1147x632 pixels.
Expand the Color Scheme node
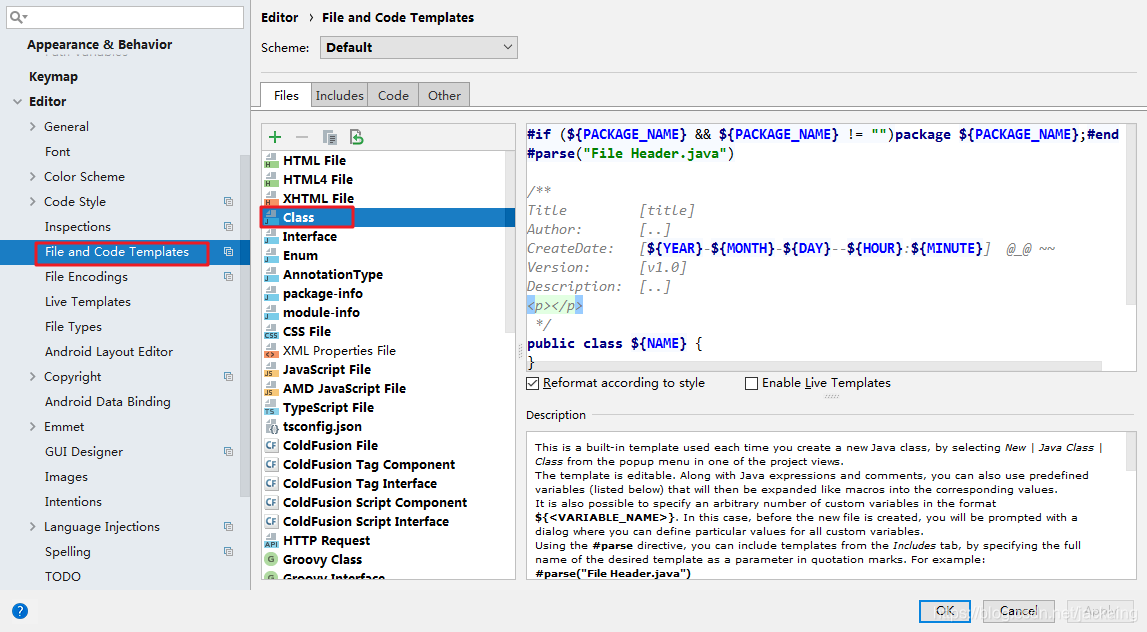[x=32, y=176]
